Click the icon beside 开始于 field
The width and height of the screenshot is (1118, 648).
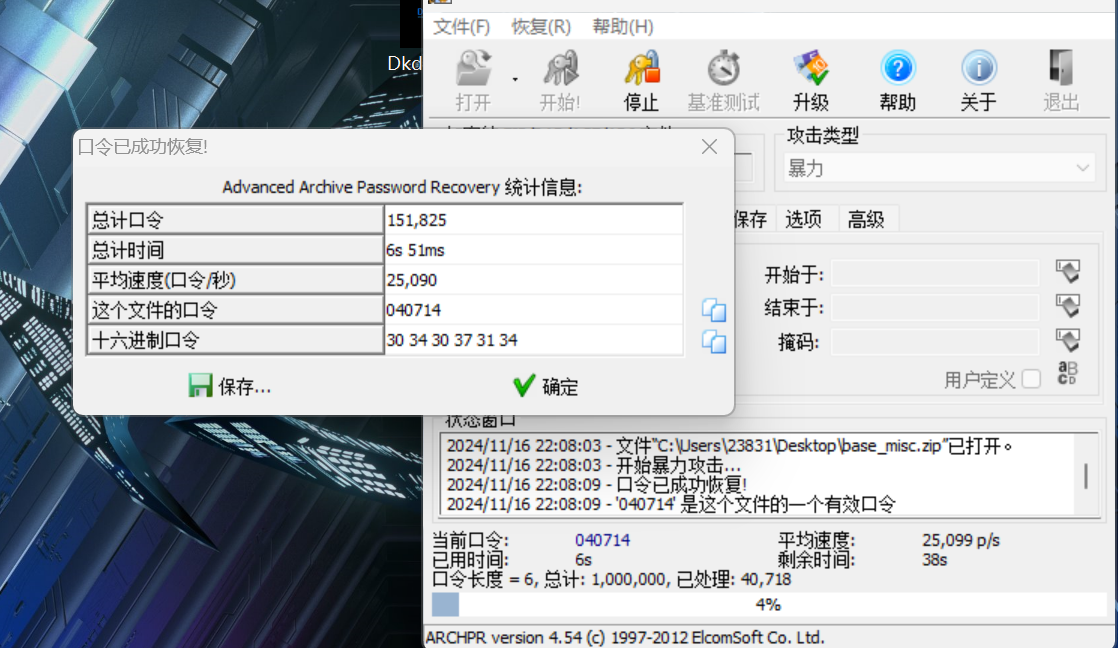point(1067,271)
